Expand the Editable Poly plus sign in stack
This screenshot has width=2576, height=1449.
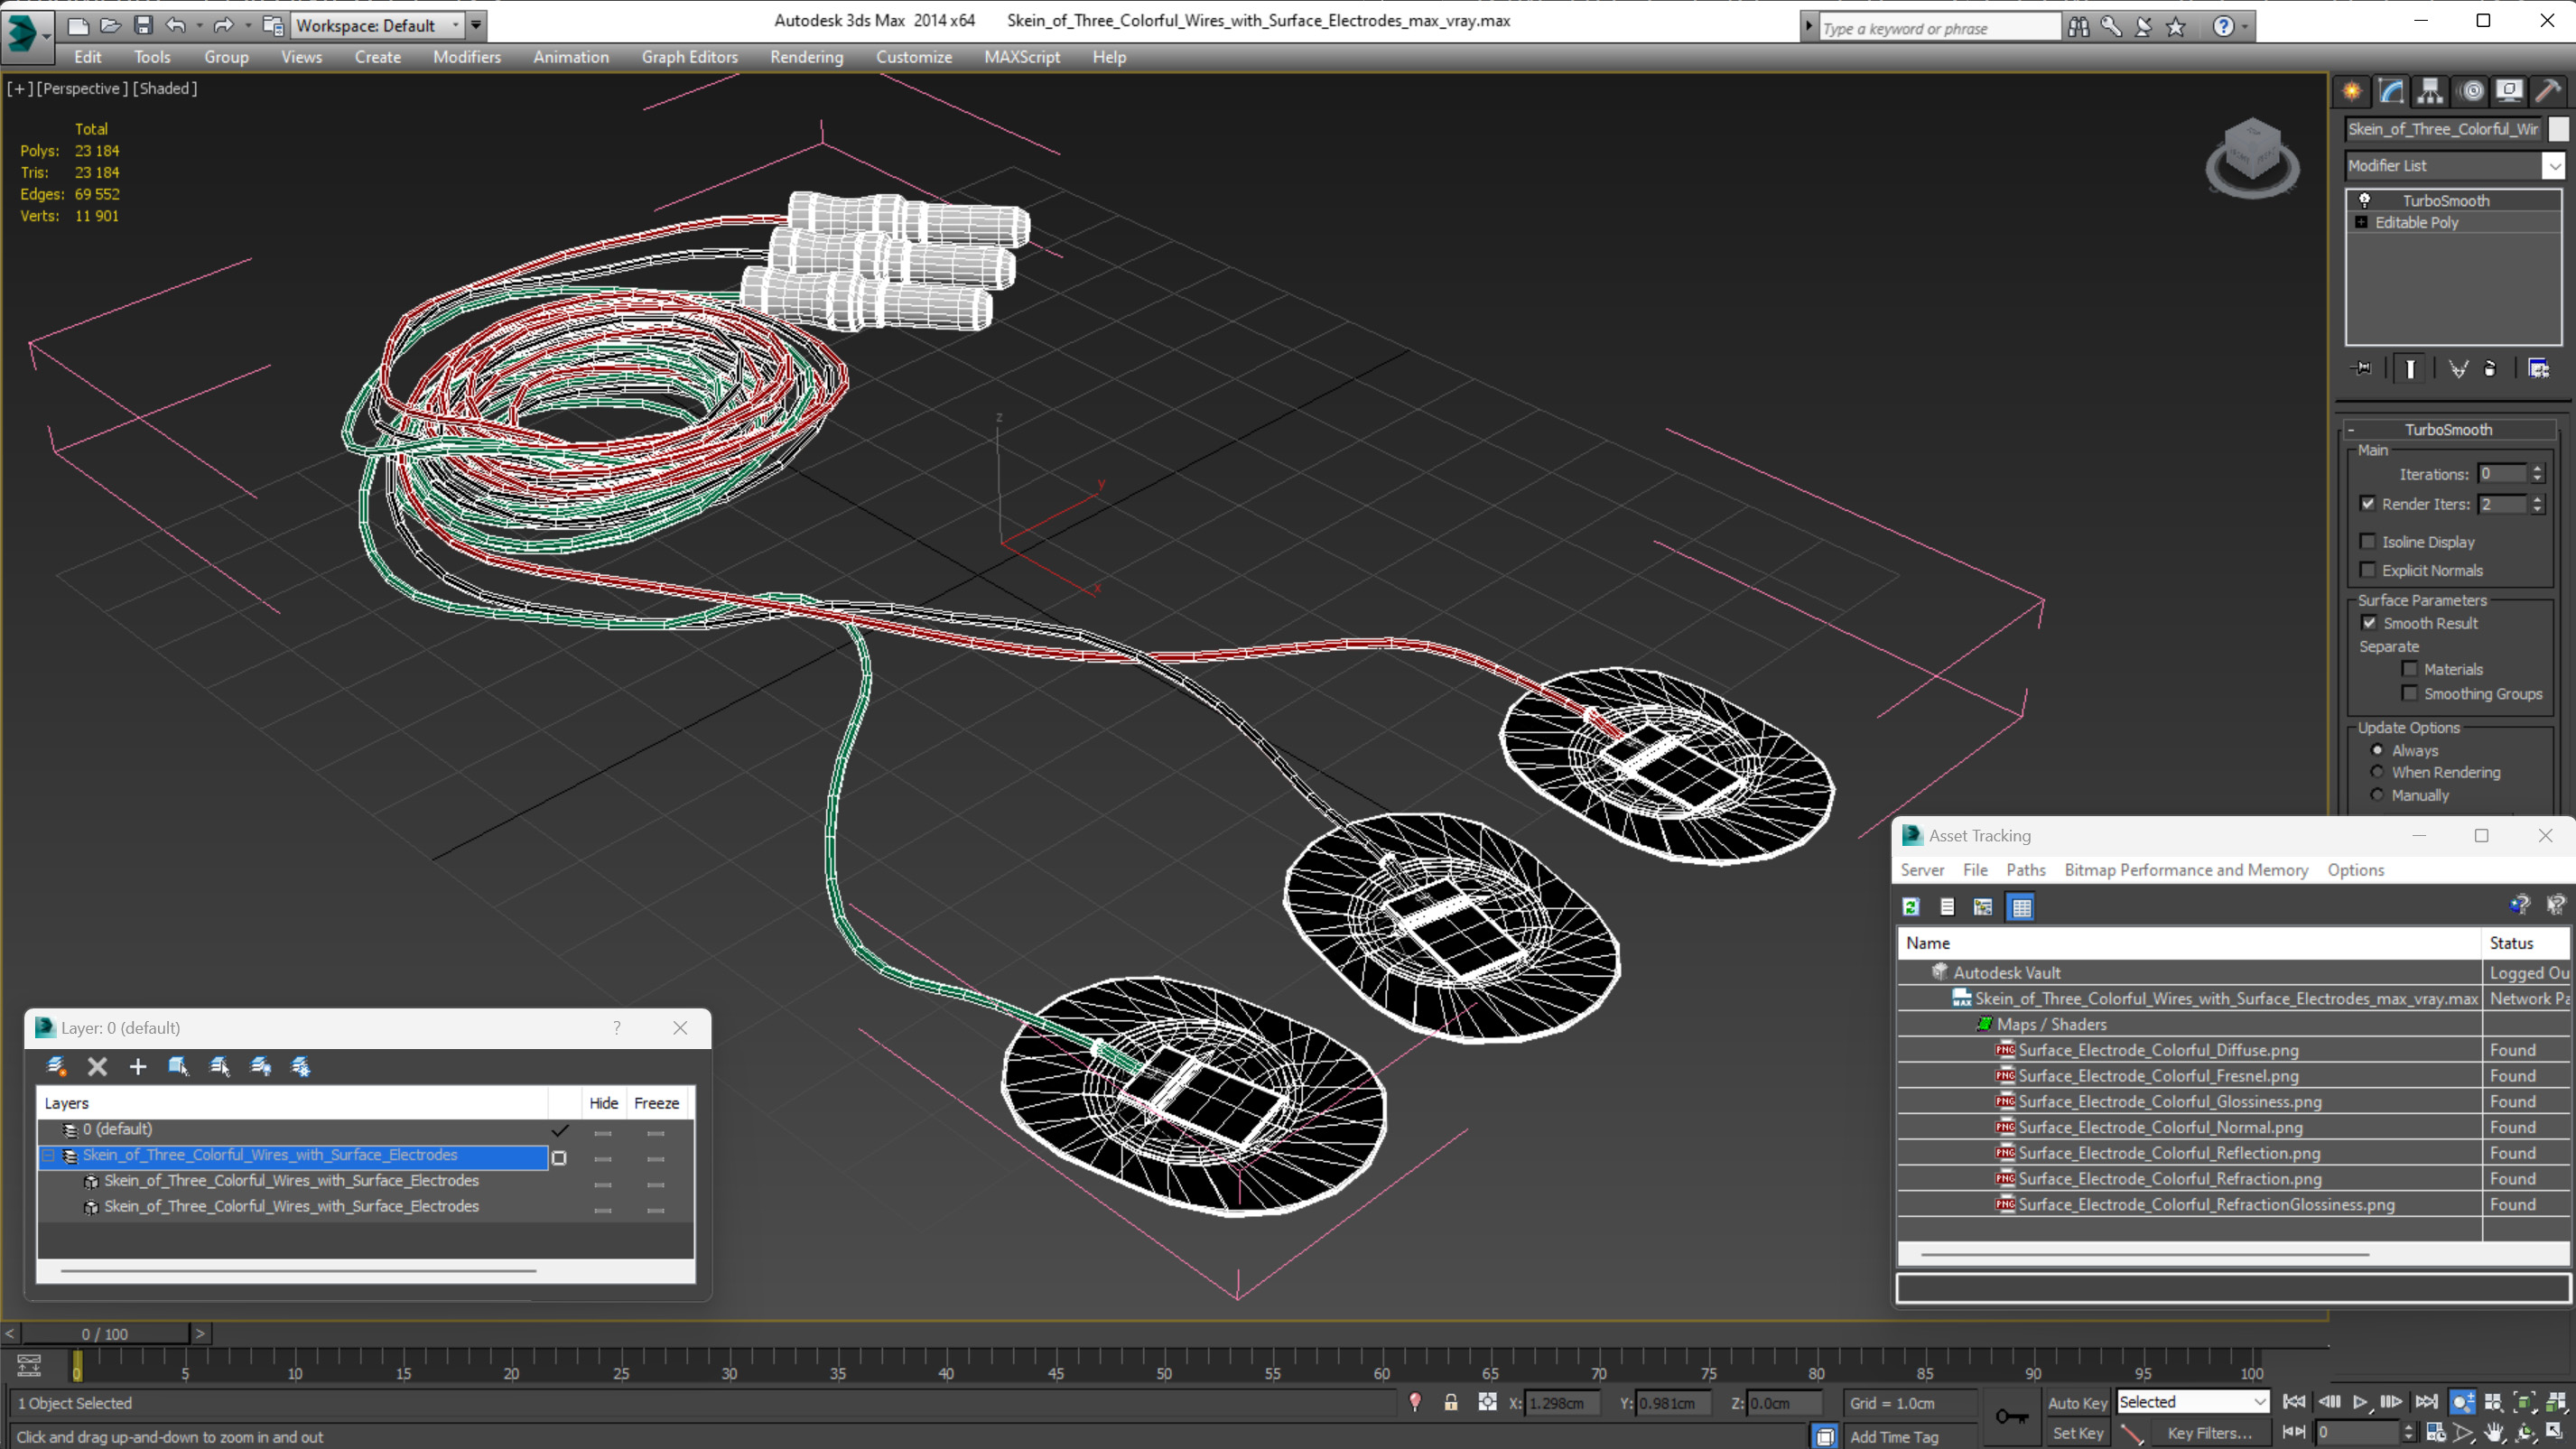[x=2361, y=222]
